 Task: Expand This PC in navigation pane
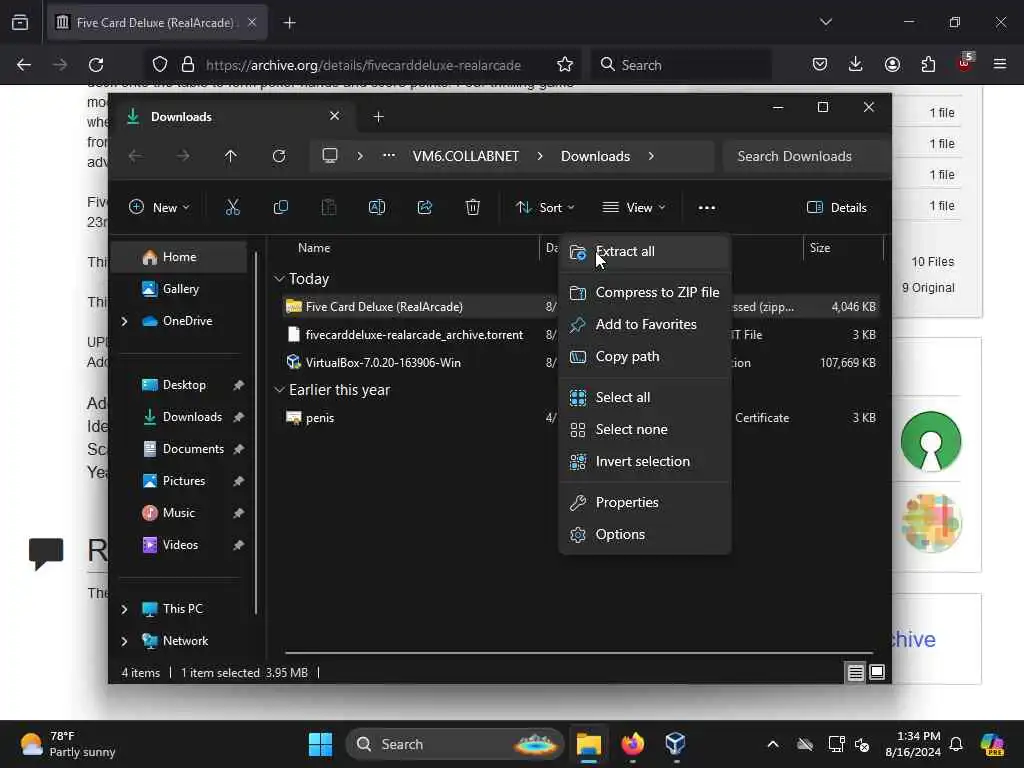tap(124, 609)
